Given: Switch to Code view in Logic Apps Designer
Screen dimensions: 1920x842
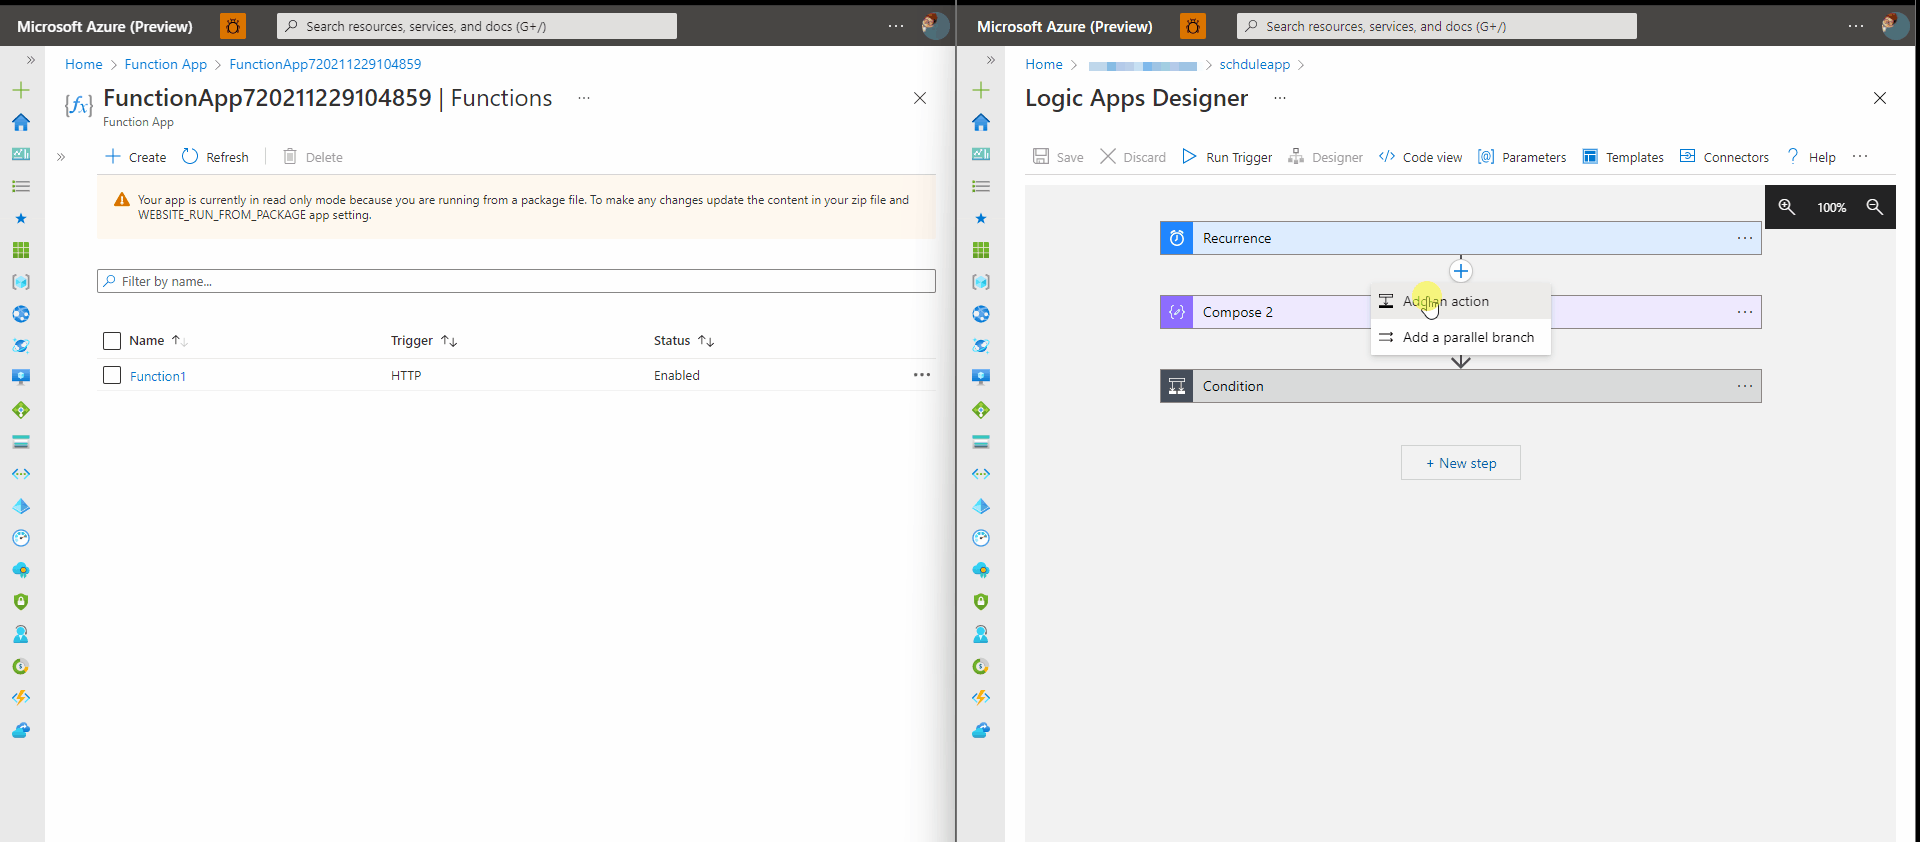Looking at the screenshot, I should point(1420,157).
